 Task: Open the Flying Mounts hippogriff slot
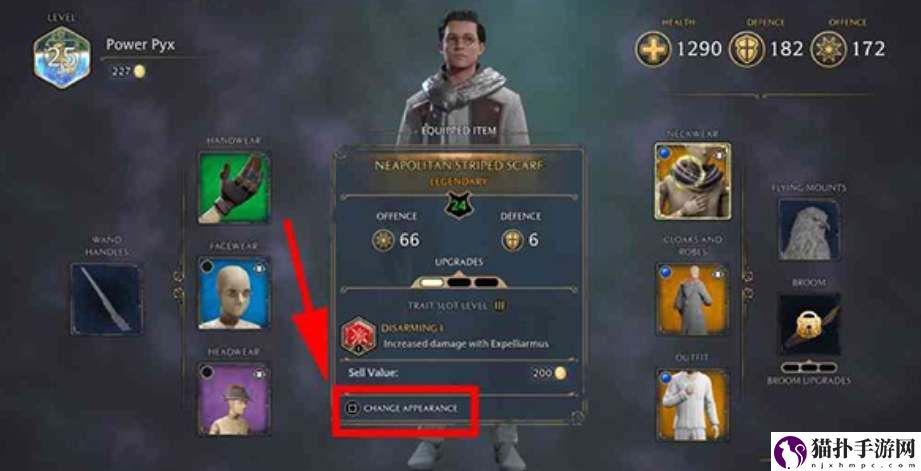(809, 230)
